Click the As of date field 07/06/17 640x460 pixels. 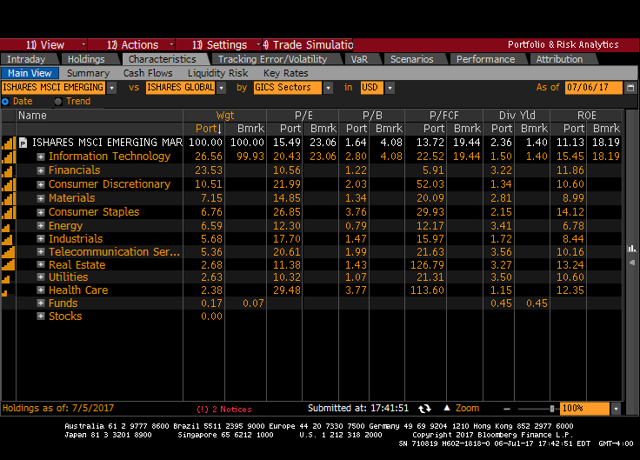593,88
